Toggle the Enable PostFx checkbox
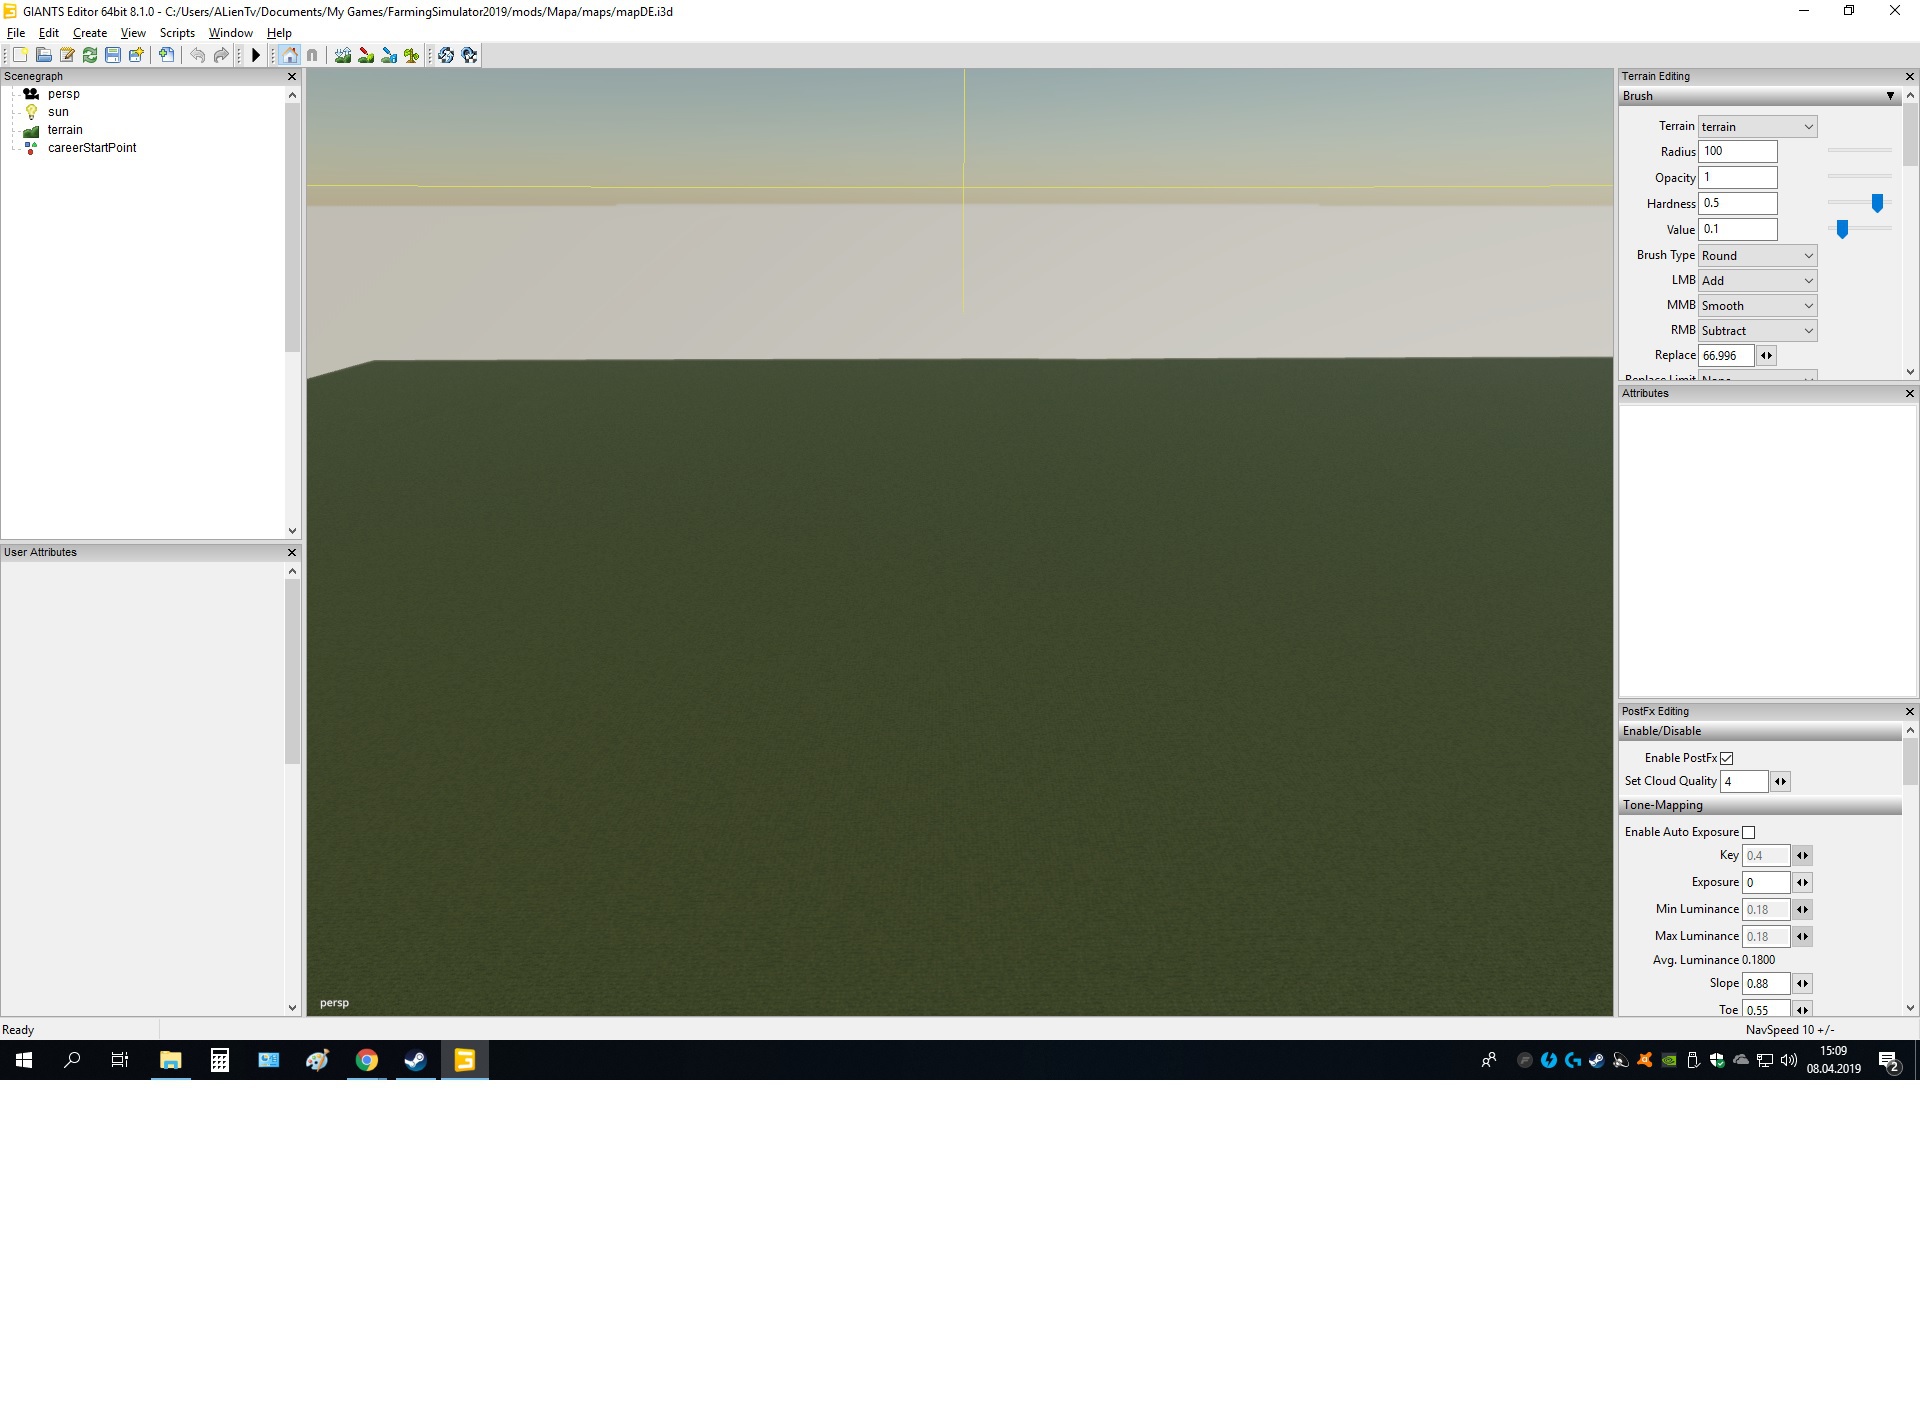The image size is (1920, 1422). 1727,758
